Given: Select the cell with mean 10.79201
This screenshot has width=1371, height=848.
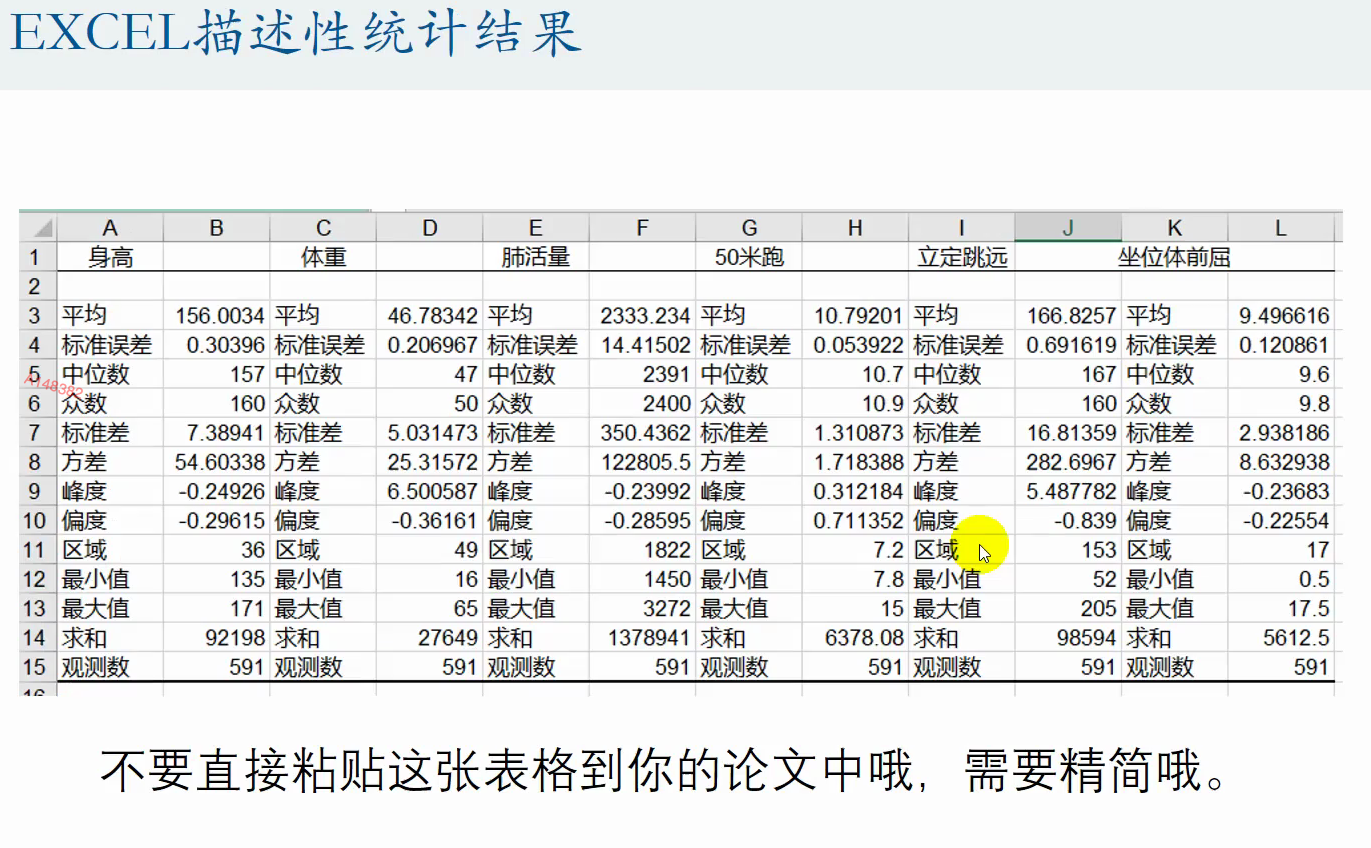Looking at the screenshot, I should tap(855, 316).
